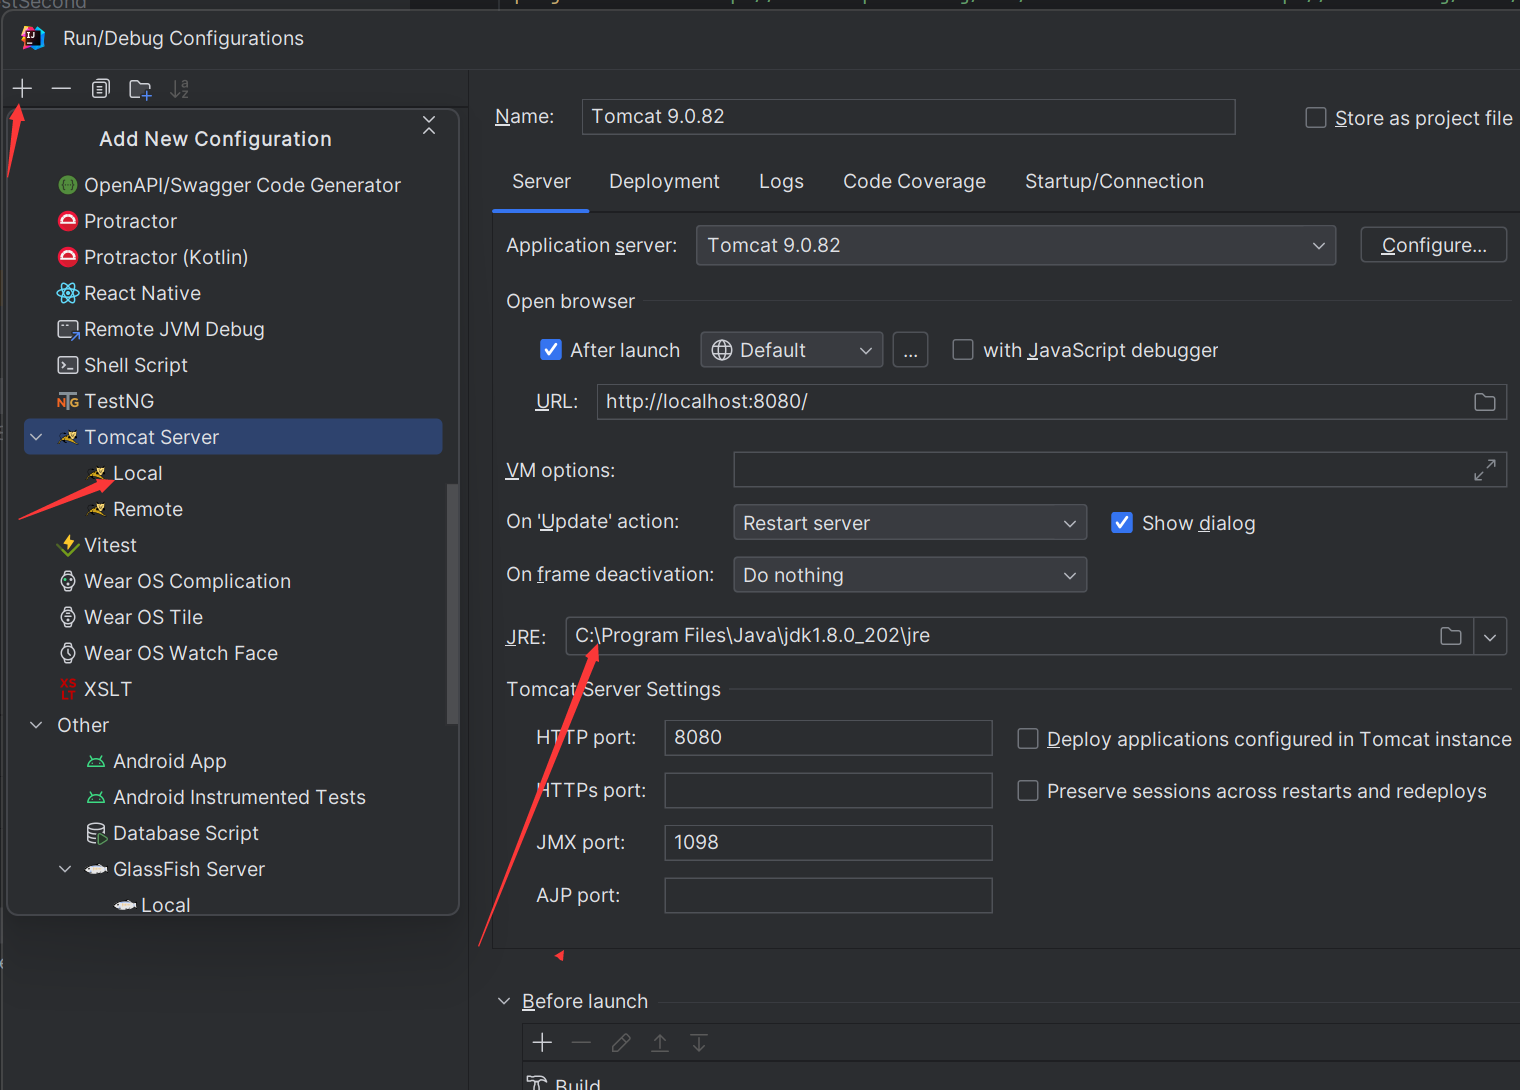The height and width of the screenshot is (1090, 1520).
Task: Collapse the Tomcat Server tree node
Action: click(x=36, y=437)
